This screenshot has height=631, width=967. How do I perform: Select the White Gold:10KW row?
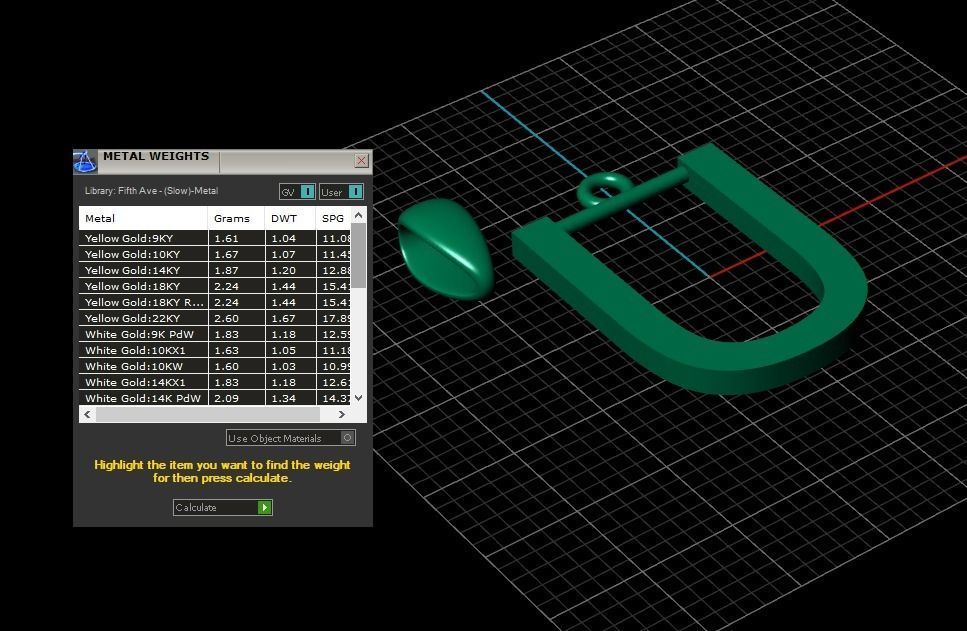[215, 366]
